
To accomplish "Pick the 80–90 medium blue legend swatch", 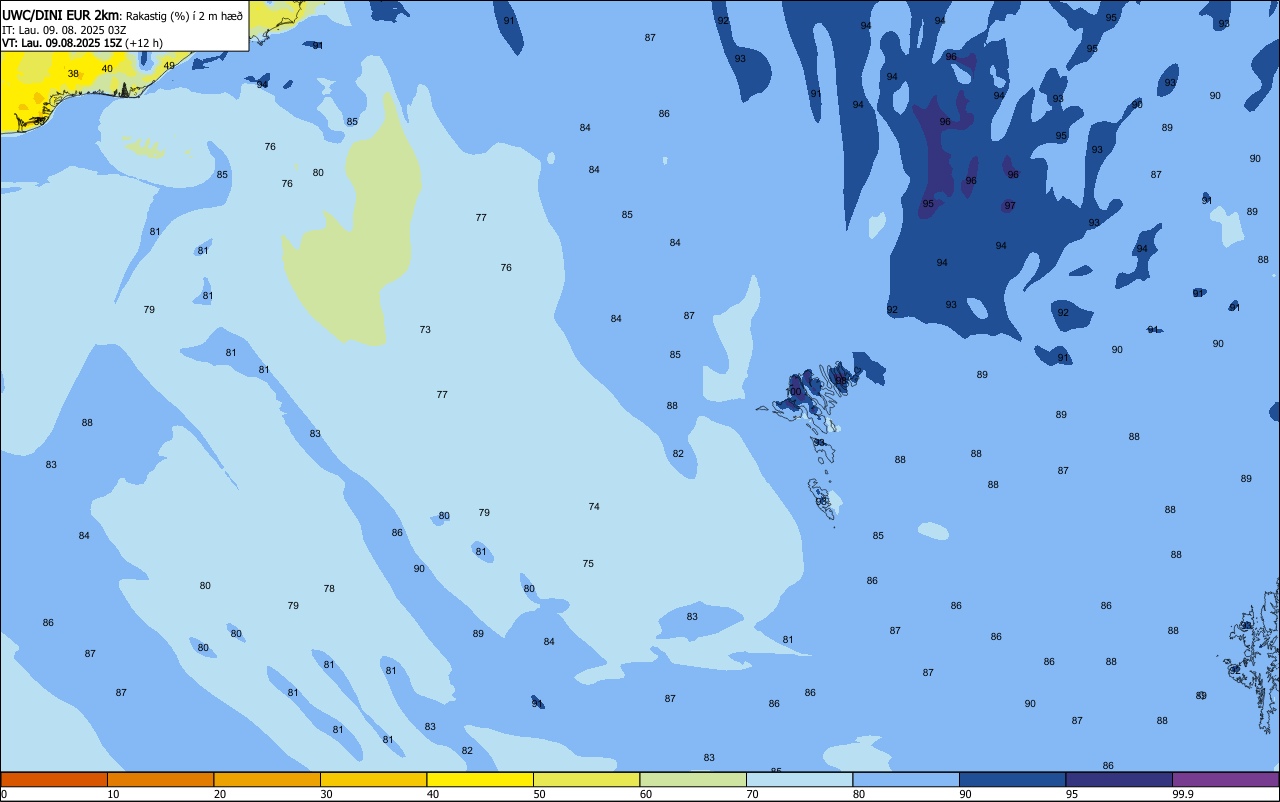I will coord(906,779).
